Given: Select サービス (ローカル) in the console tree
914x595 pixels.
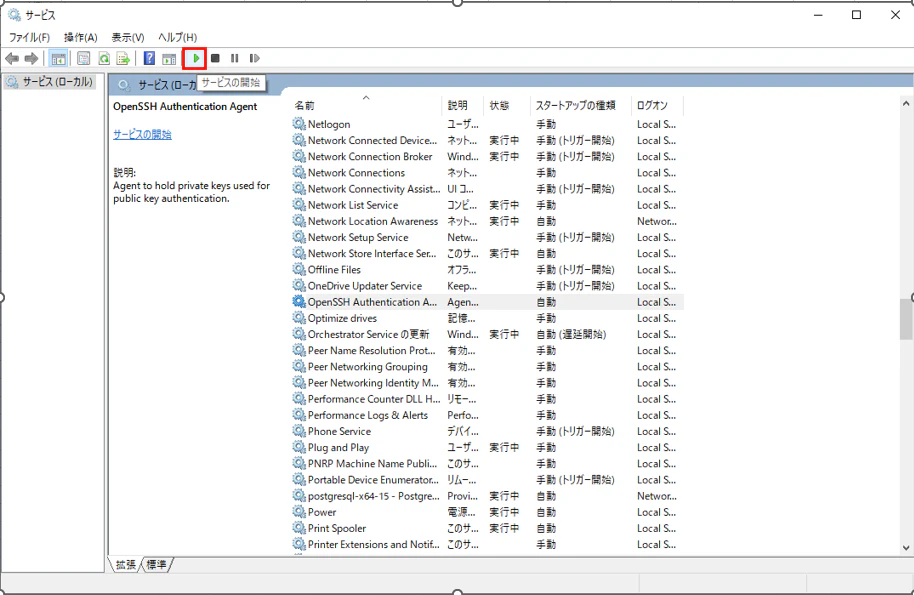Looking at the screenshot, I should tap(50, 82).
